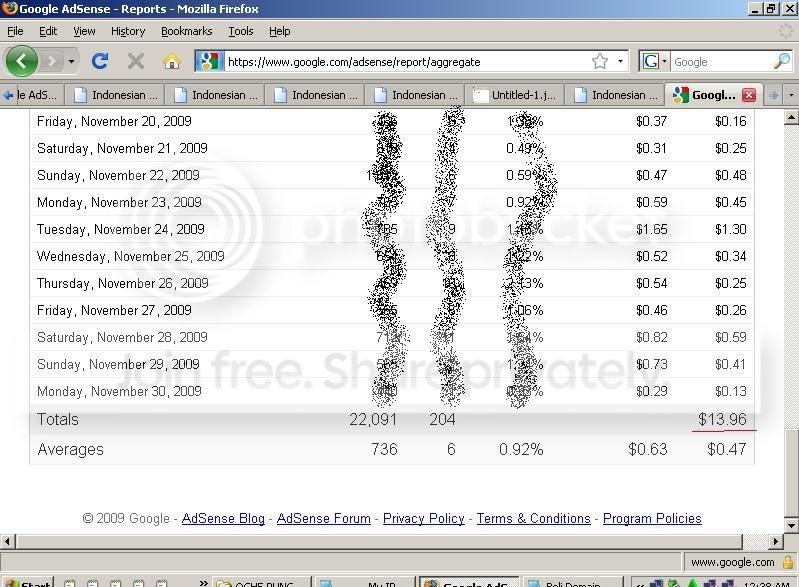
Task: Open the History menu
Action: click(x=128, y=32)
